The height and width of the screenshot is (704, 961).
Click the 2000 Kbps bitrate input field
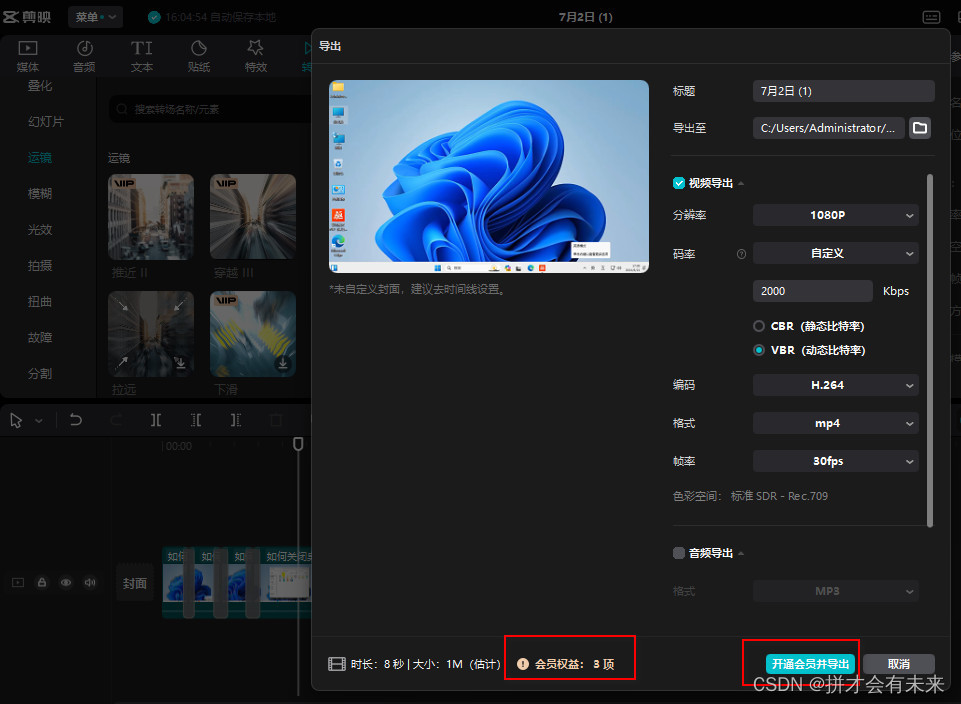point(813,291)
